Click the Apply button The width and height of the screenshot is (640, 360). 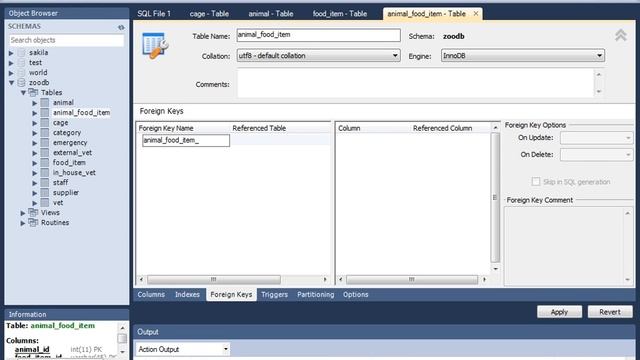tap(559, 312)
